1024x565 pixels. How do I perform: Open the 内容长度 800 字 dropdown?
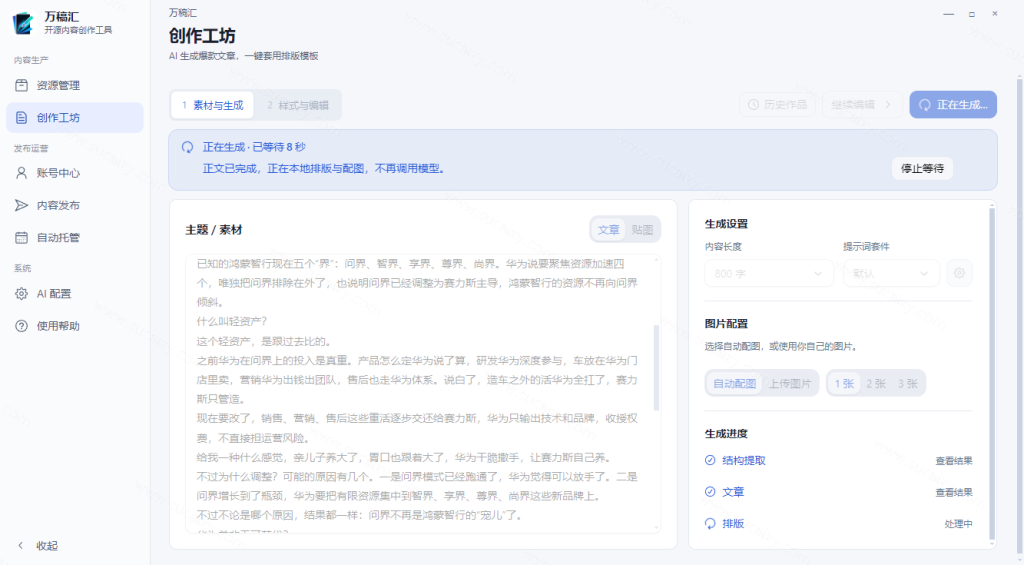(769, 274)
